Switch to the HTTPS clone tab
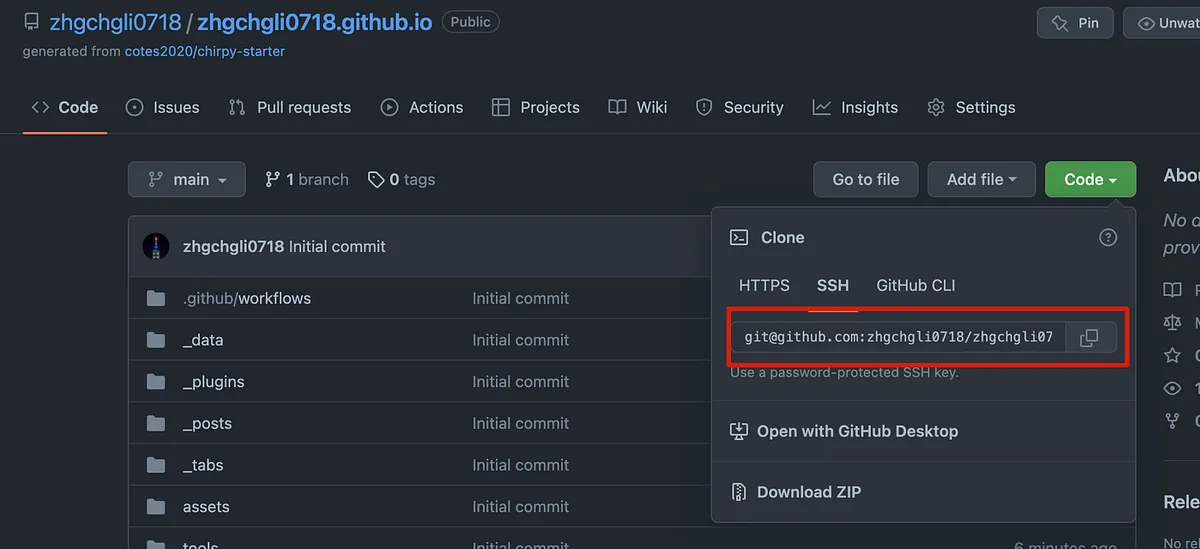The width and height of the screenshot is (1200, 549). 764,285
